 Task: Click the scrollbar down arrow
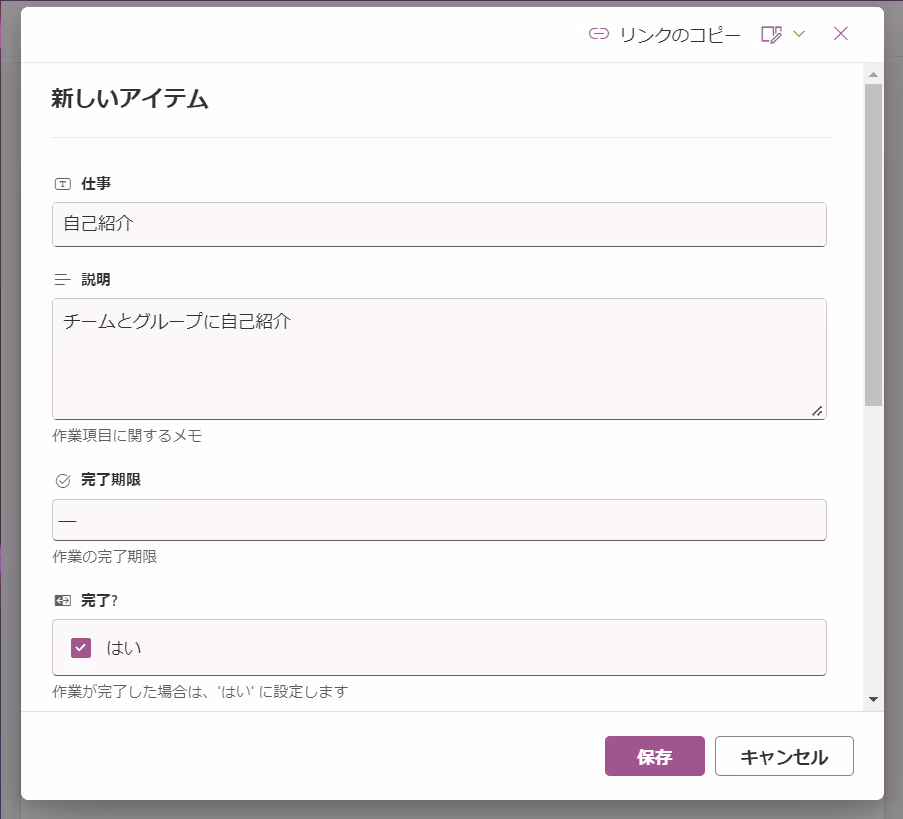click(874, 699)
